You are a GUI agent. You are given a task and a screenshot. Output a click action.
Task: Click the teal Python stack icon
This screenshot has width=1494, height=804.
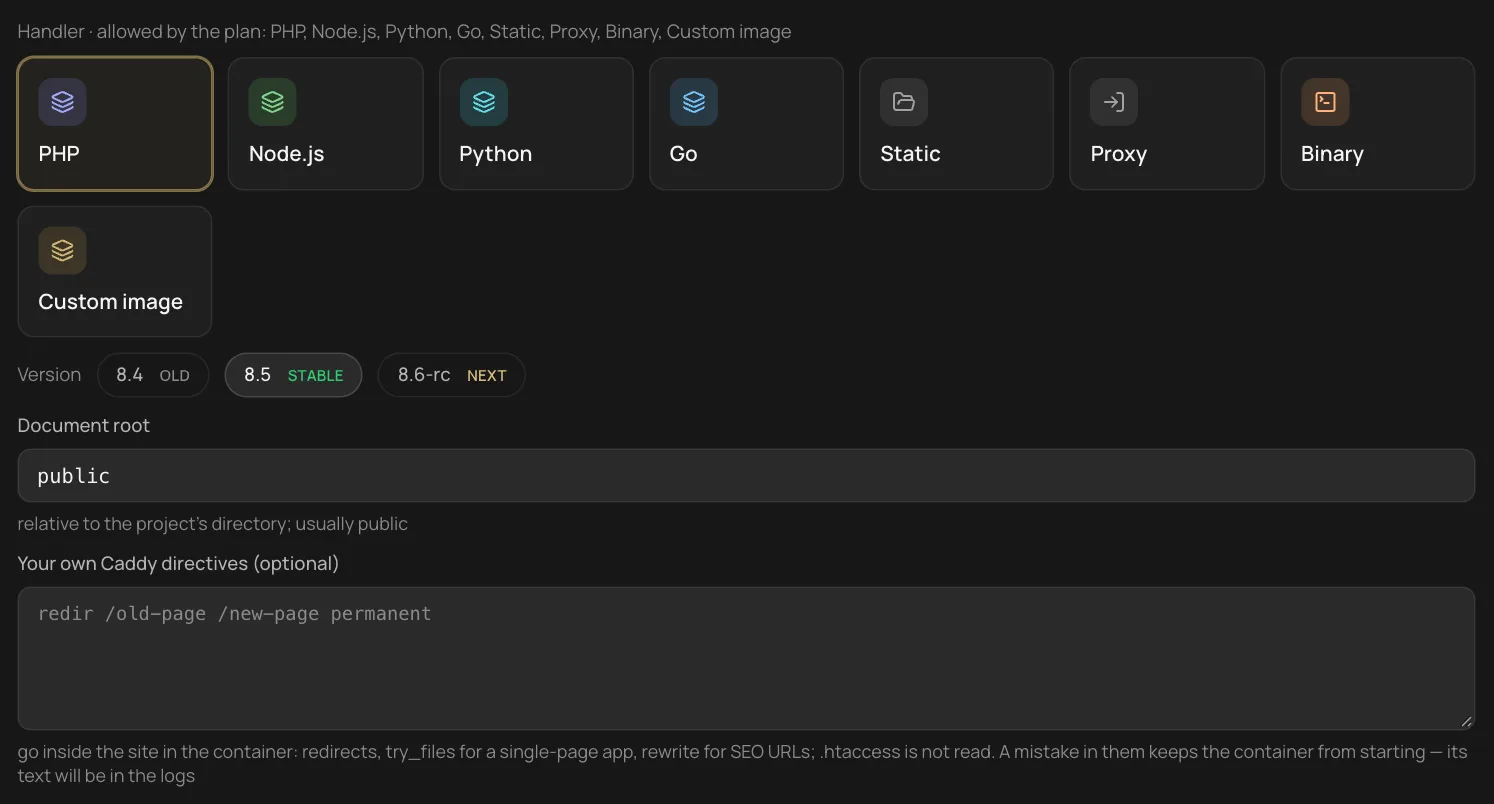[x=484, y=102]
